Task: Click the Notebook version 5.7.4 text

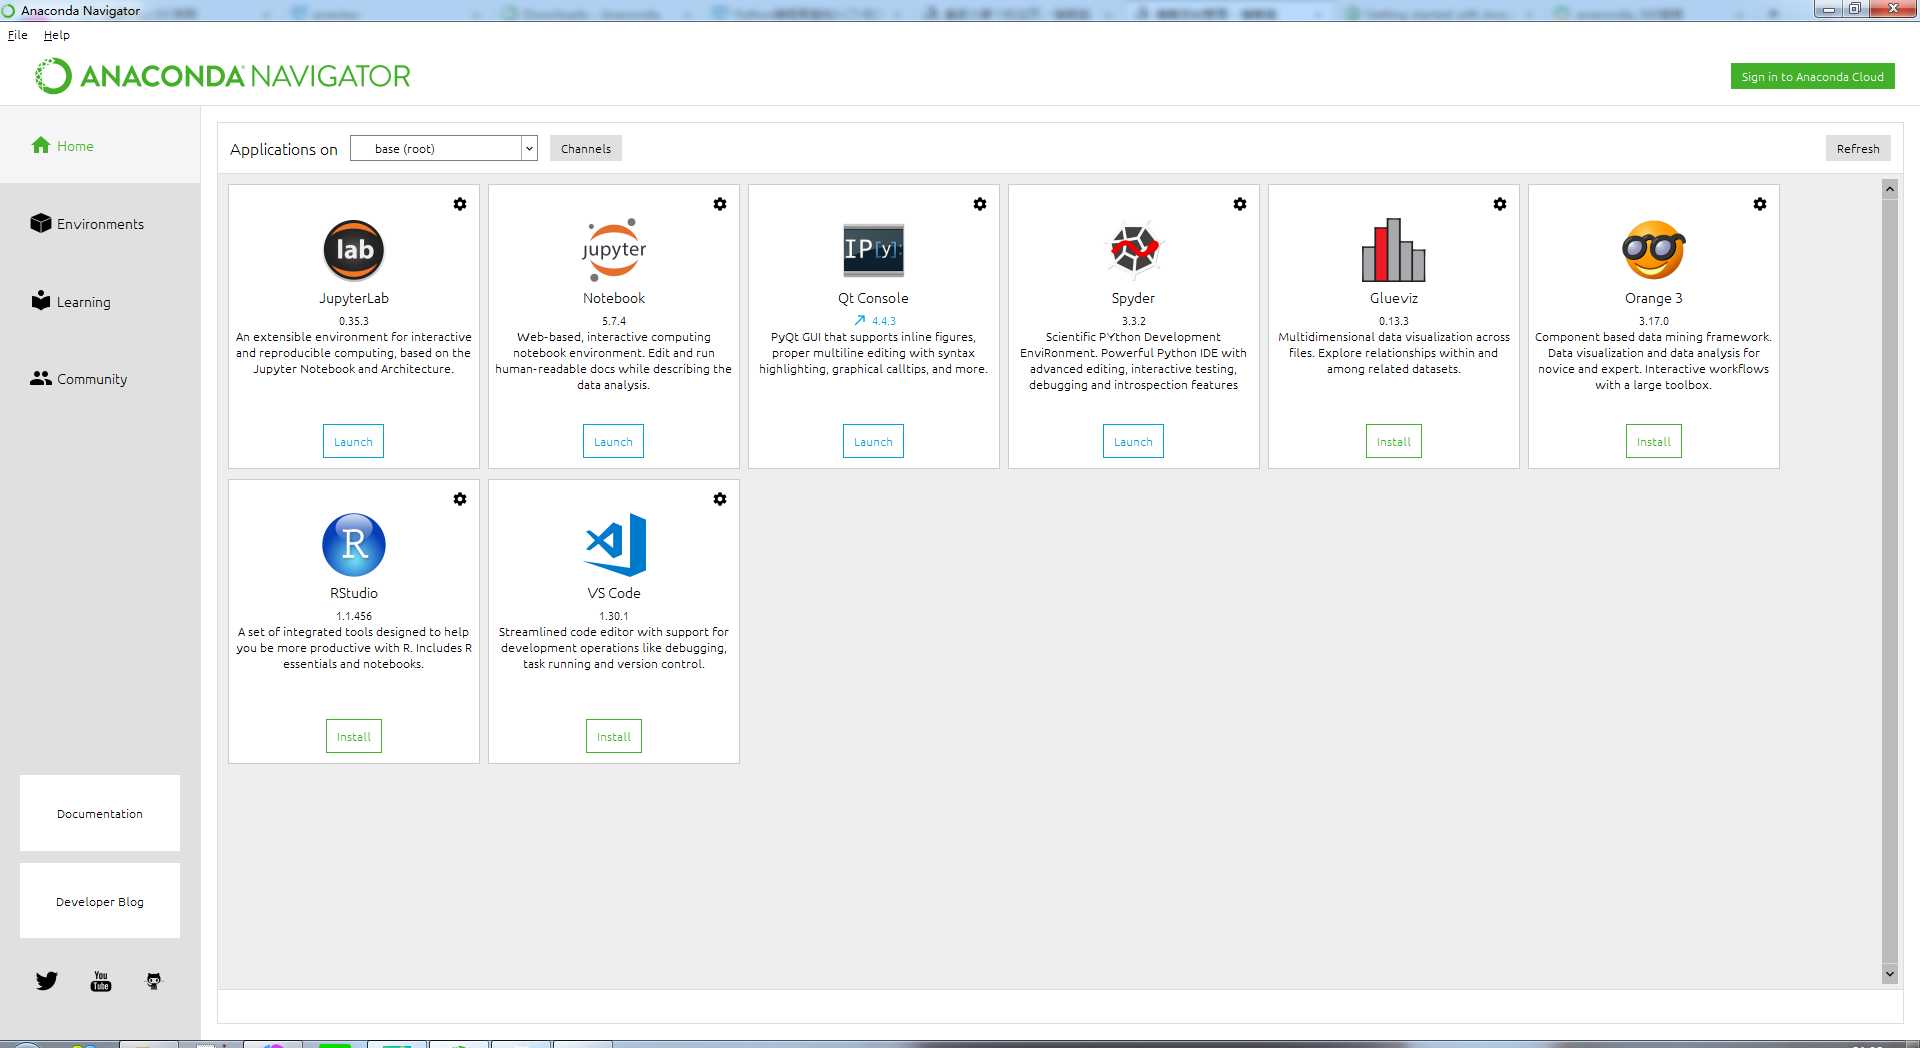Action: [614, 321]
